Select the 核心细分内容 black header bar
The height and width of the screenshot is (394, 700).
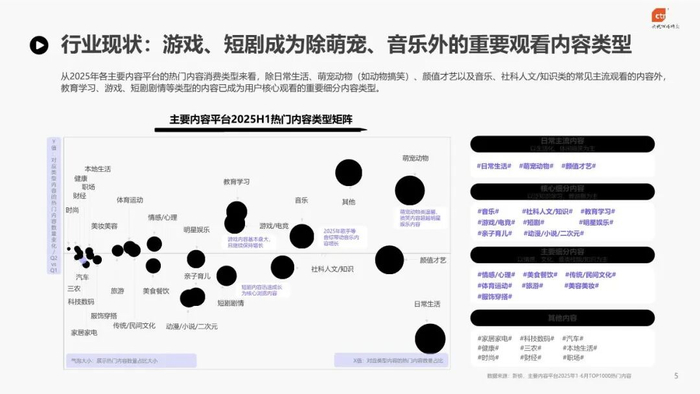pyautogui.click(x=562, y=191)
